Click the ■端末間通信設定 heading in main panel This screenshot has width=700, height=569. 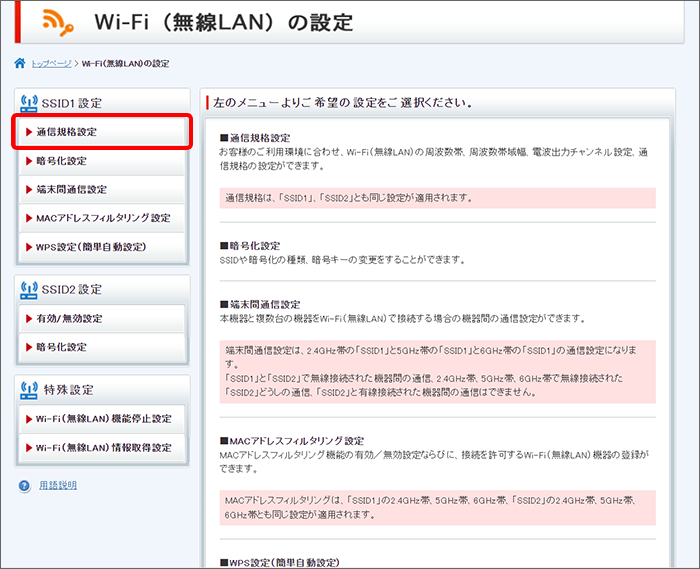pos(260,305)
